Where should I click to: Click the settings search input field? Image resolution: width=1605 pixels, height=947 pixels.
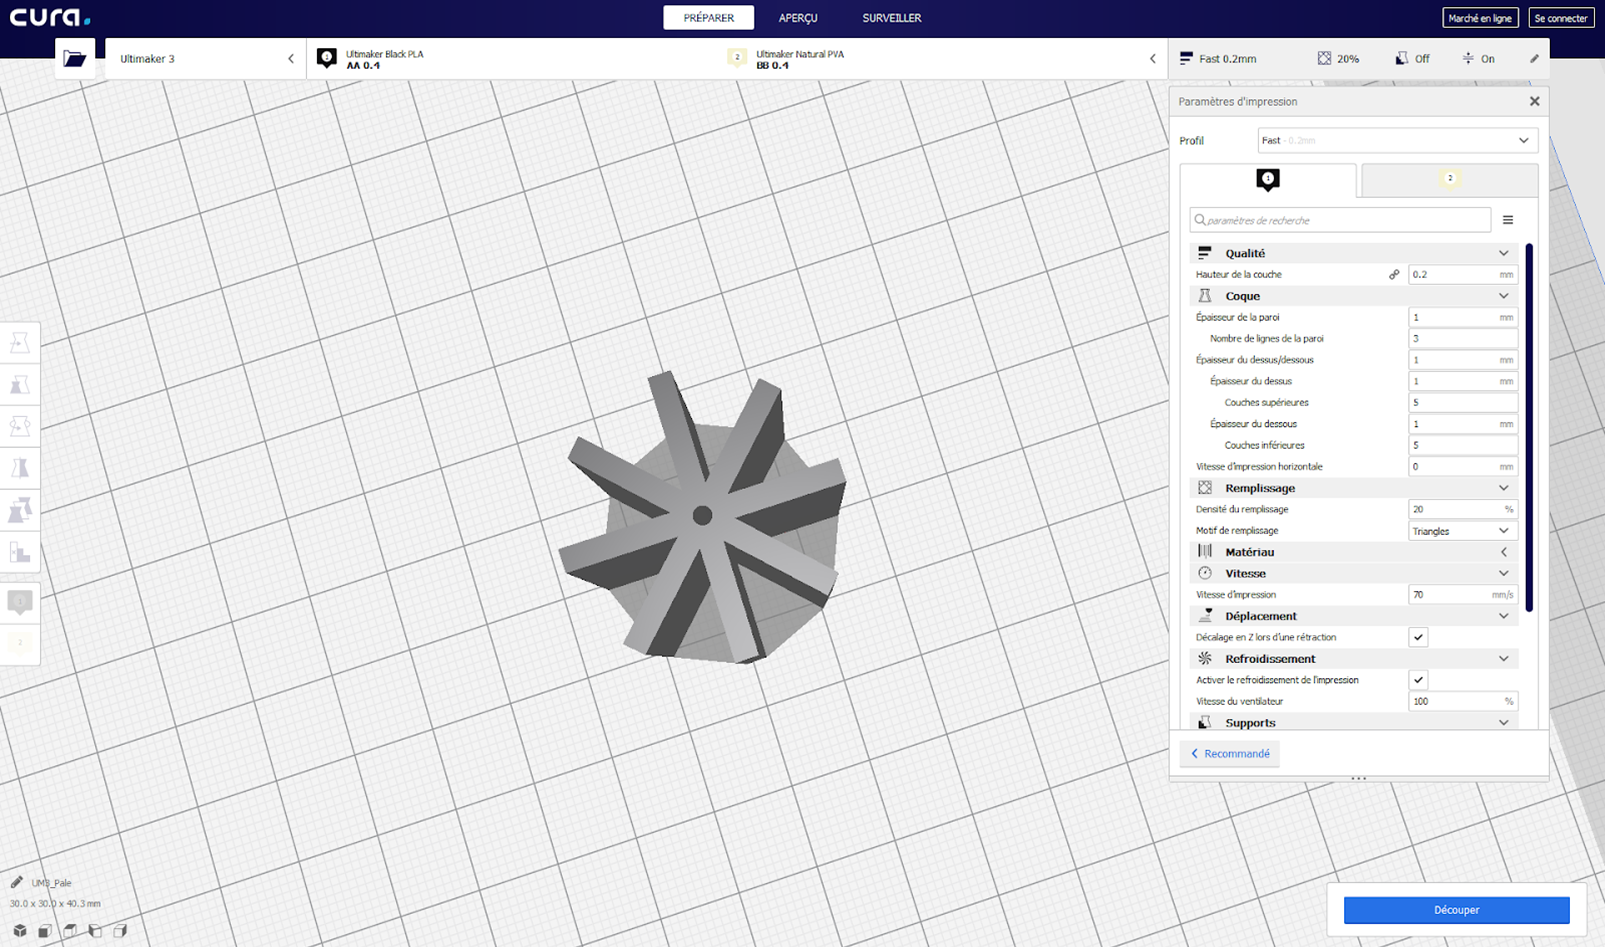(x=1340, y=220)
